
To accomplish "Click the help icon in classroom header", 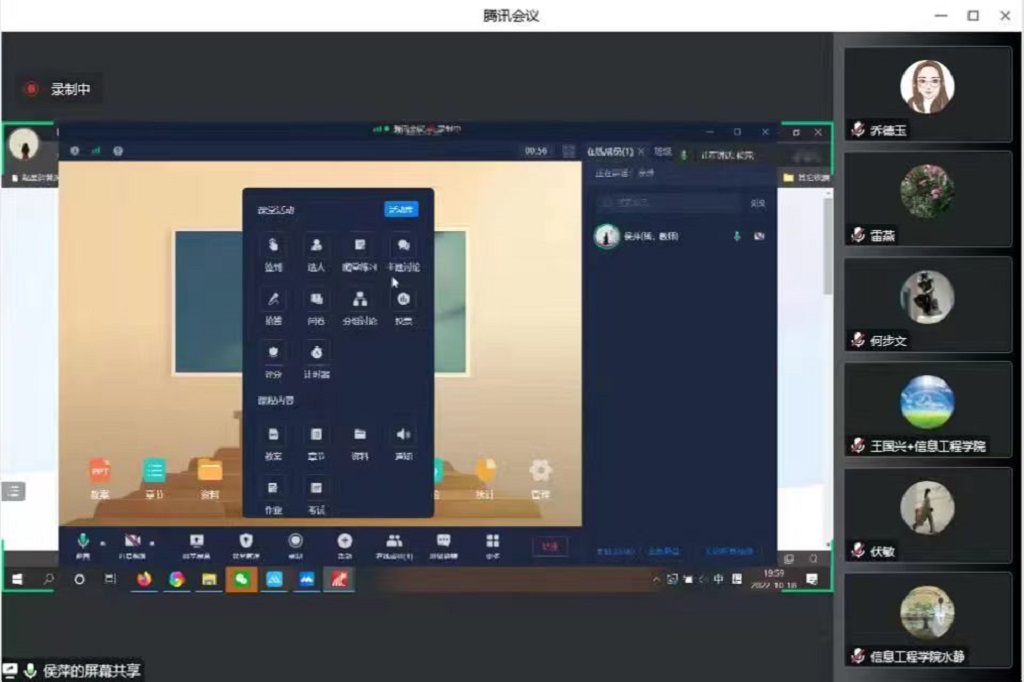I will coord(118,151).
